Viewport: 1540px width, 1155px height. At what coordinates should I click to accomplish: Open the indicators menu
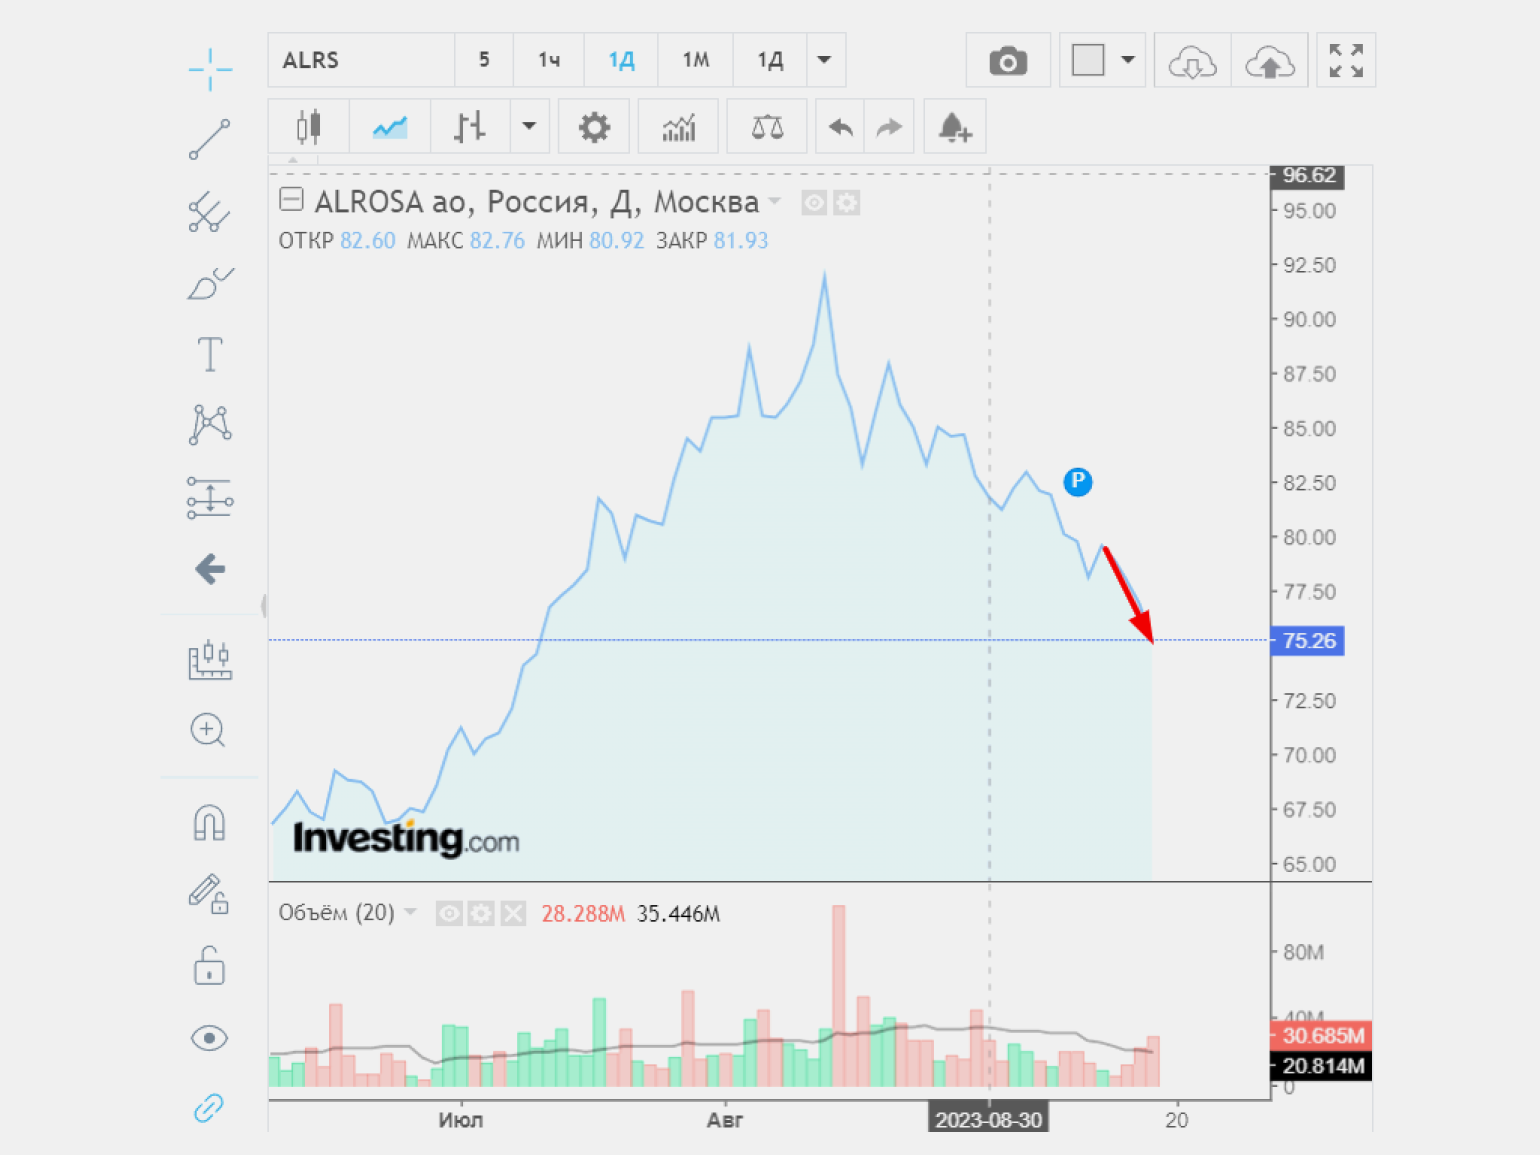[678, 127]
